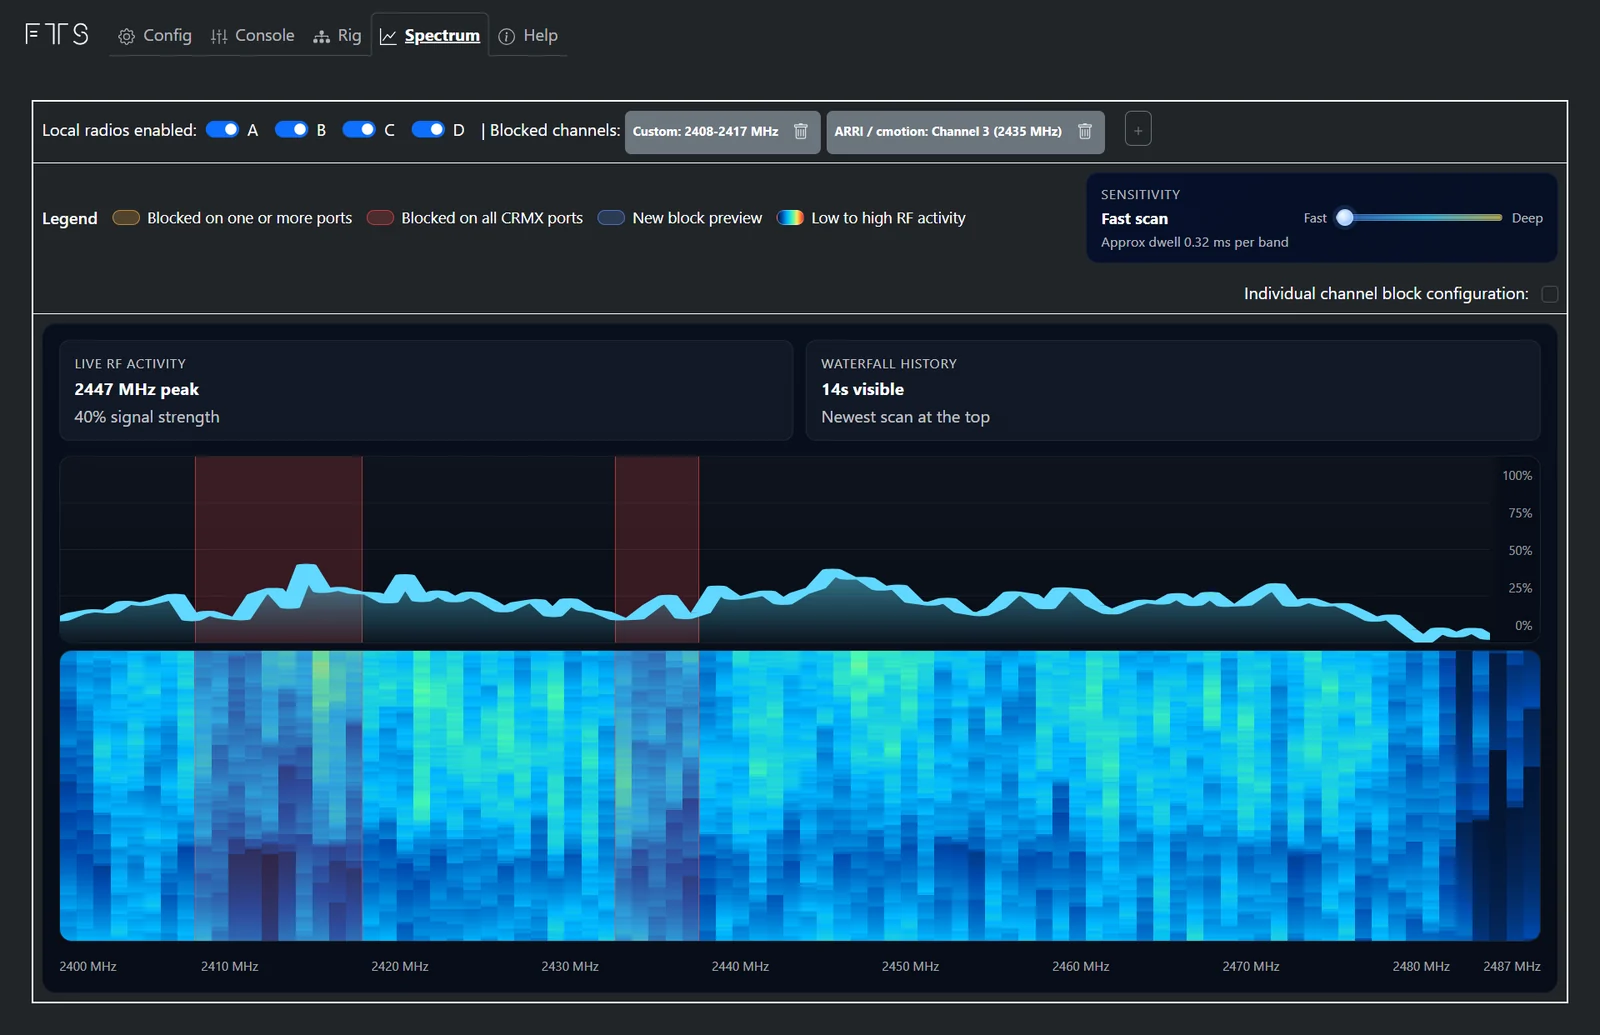Click the 2487 MHz axis label
Image resolution: width=1600 pixels, height=1035 pixels.
(1511, 966)
